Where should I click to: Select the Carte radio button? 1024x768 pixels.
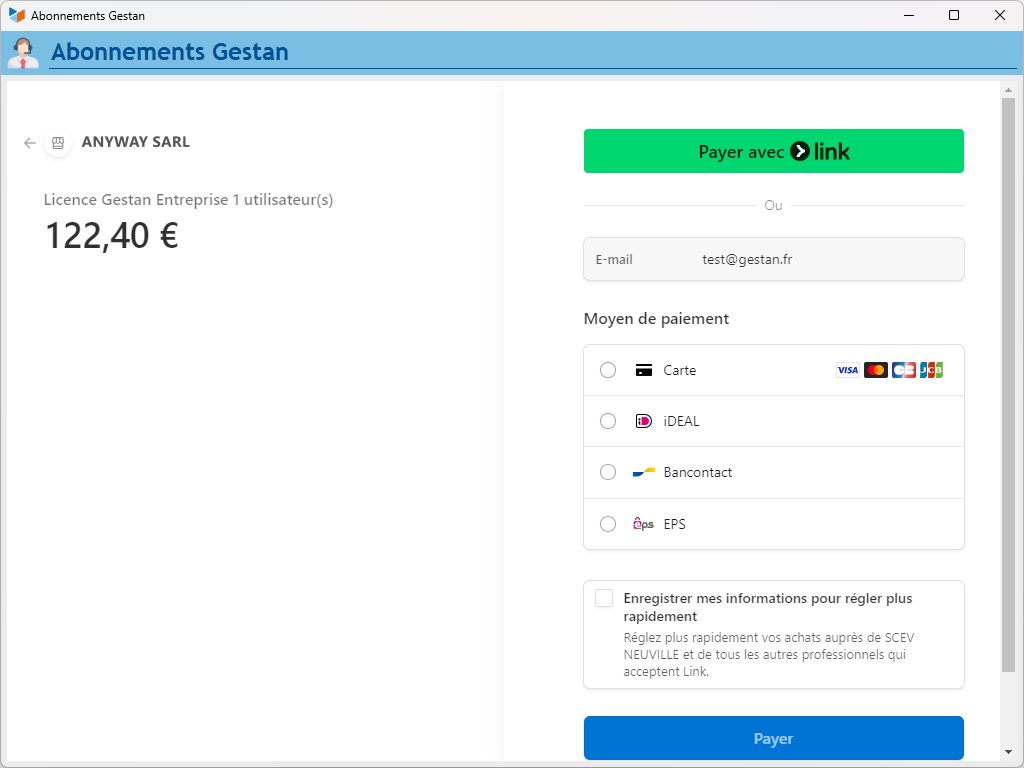pyautogui.click(x=608, y=370)
